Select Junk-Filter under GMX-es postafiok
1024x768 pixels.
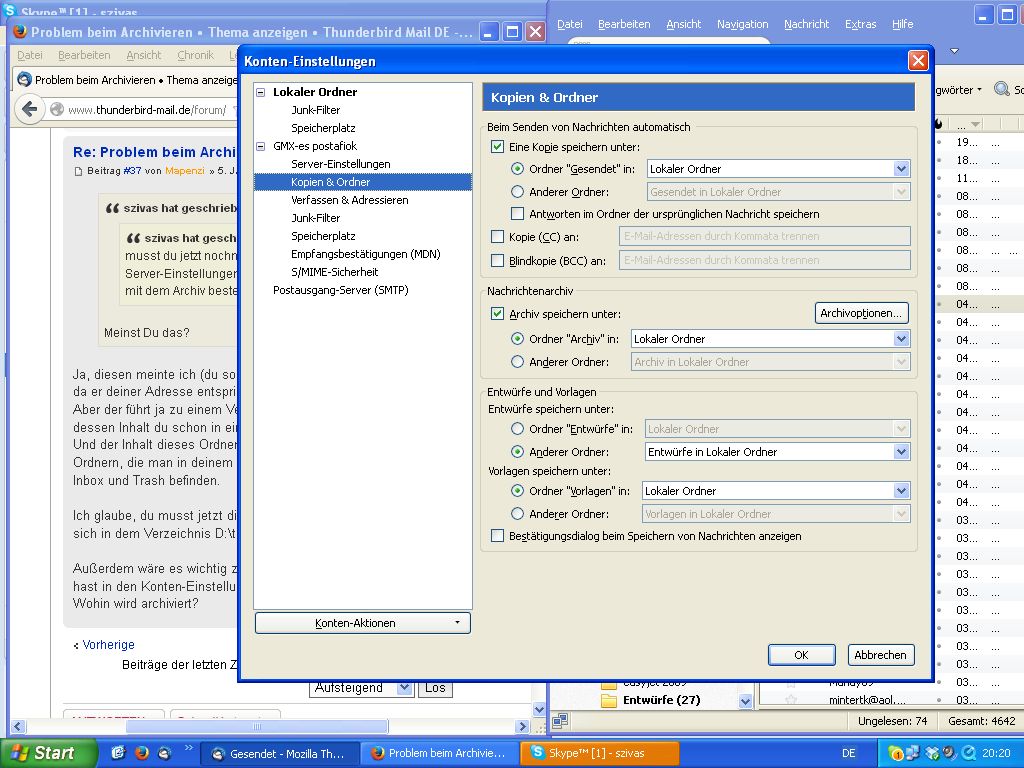(x=315, y=218)
